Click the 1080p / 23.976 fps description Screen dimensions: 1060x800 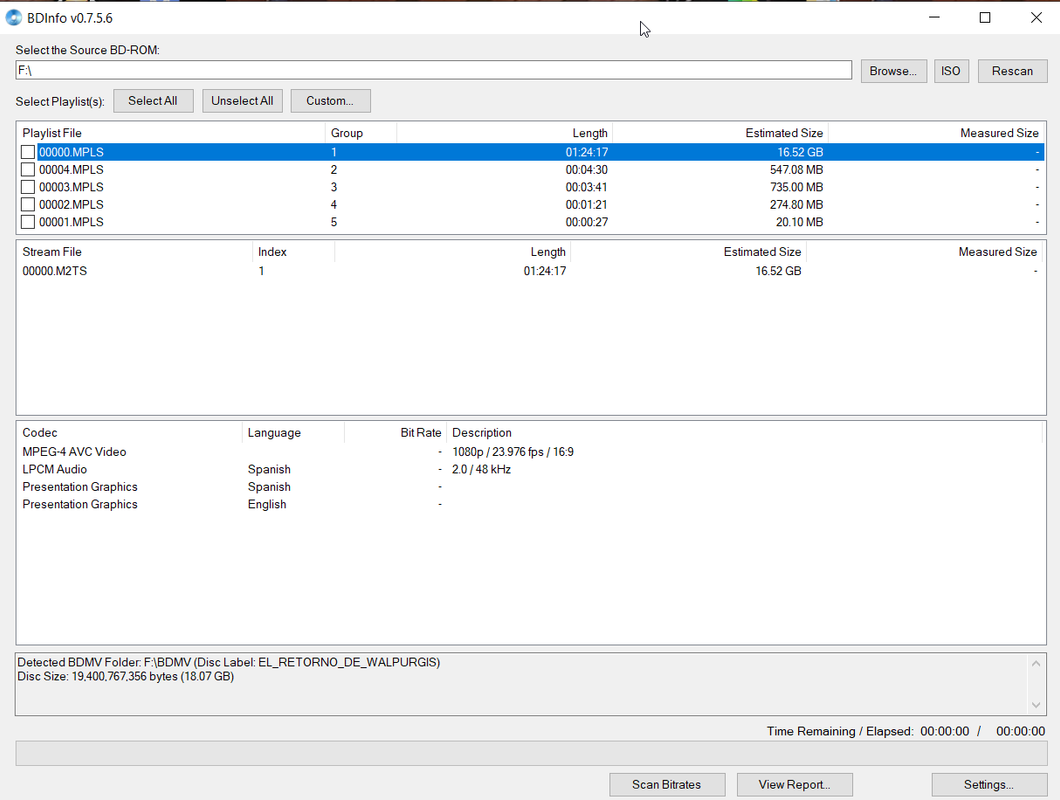click(x=512, y=452)
